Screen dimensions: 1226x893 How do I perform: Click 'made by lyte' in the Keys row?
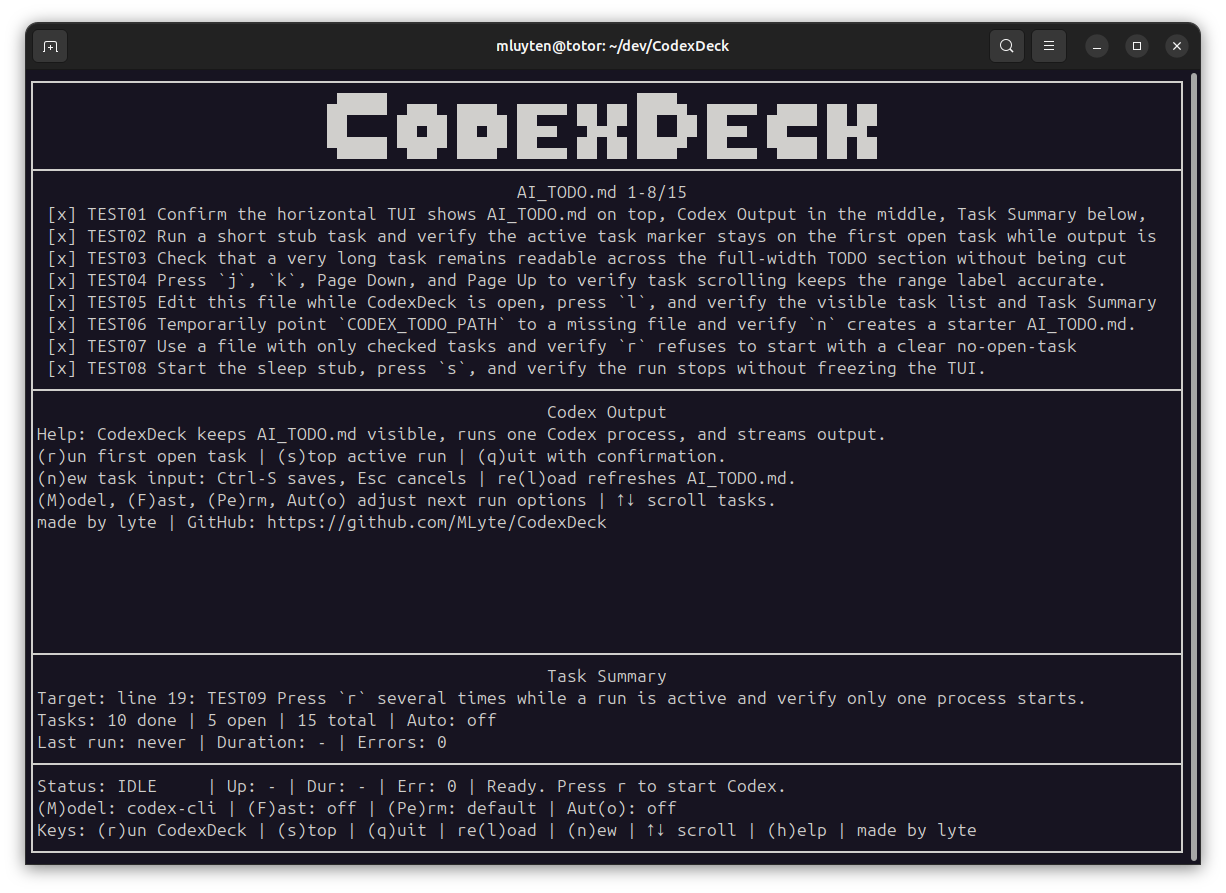917,830
